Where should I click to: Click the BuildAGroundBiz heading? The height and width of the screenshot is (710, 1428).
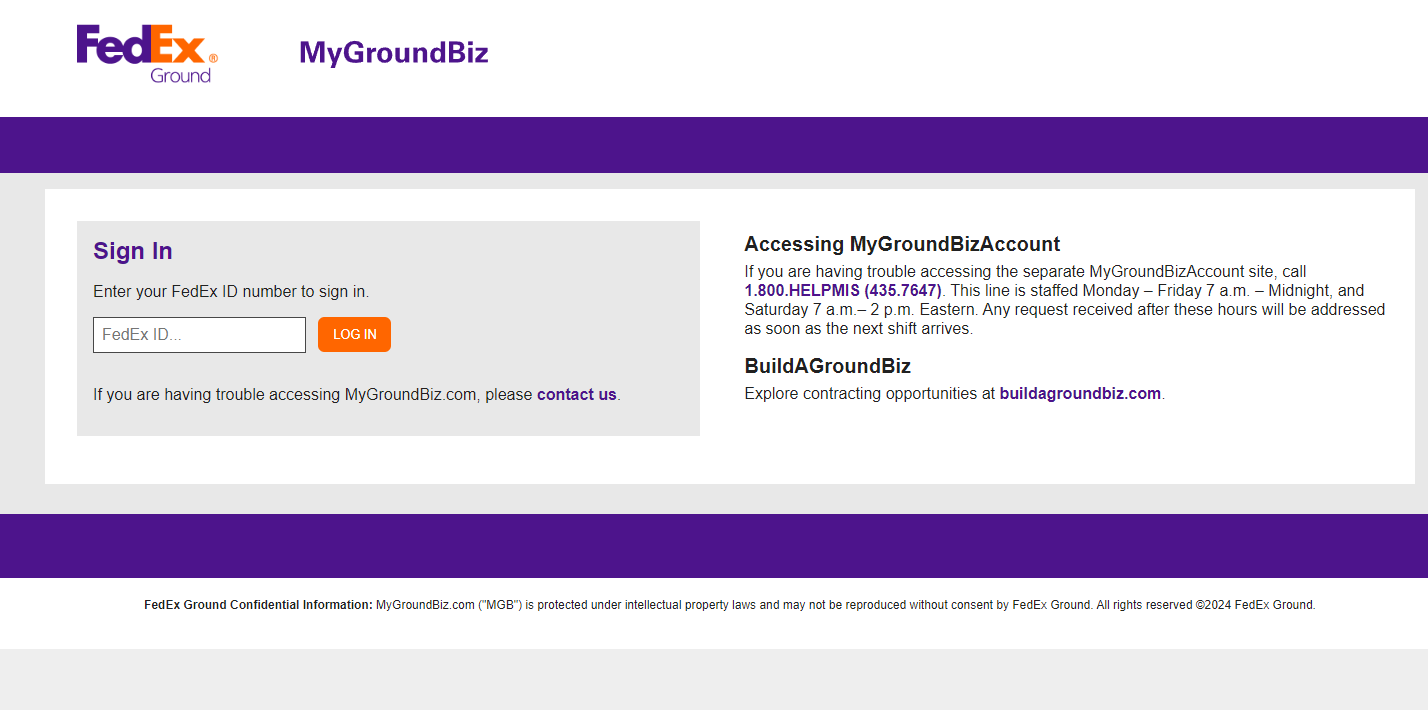pos(827,366)
